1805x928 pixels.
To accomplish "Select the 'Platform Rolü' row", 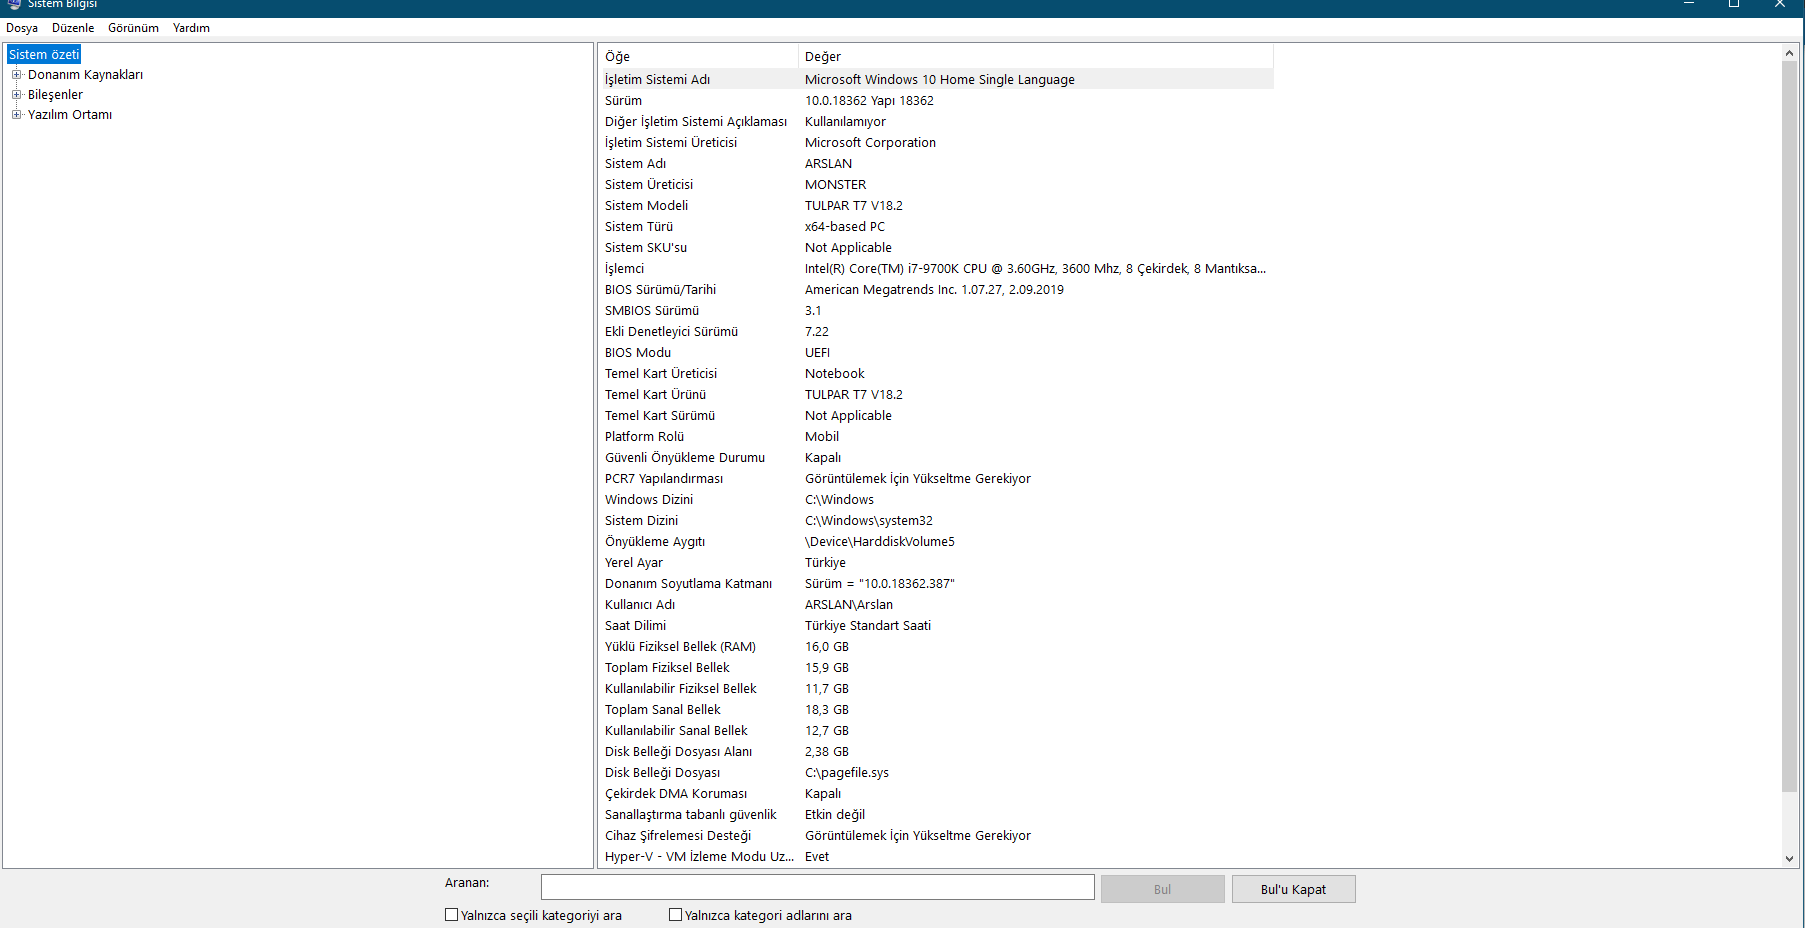I will coord(936,436).
